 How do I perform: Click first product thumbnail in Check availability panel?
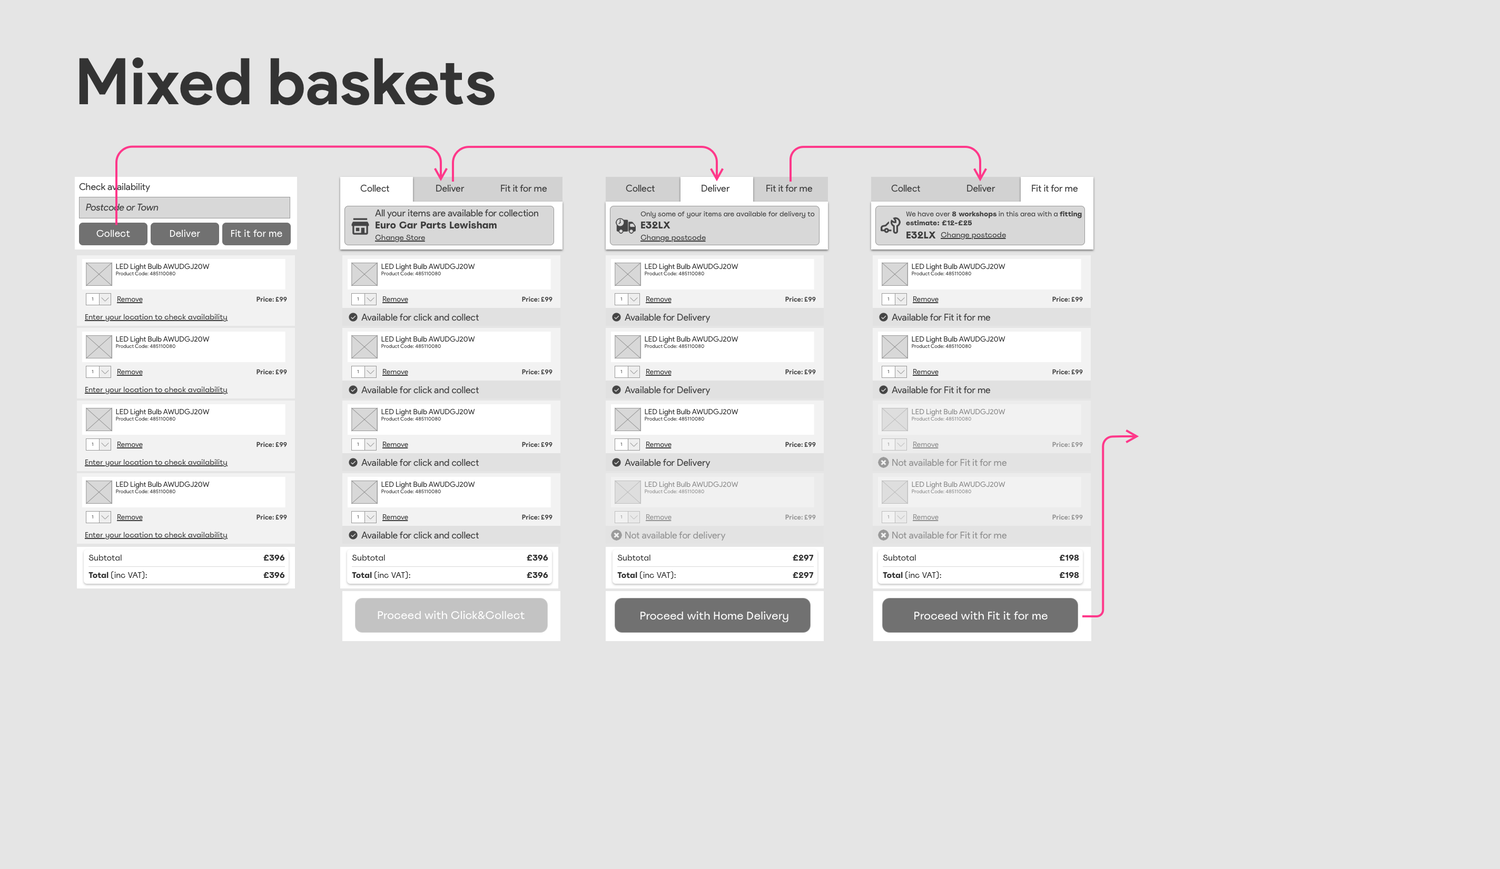(99, 273)
